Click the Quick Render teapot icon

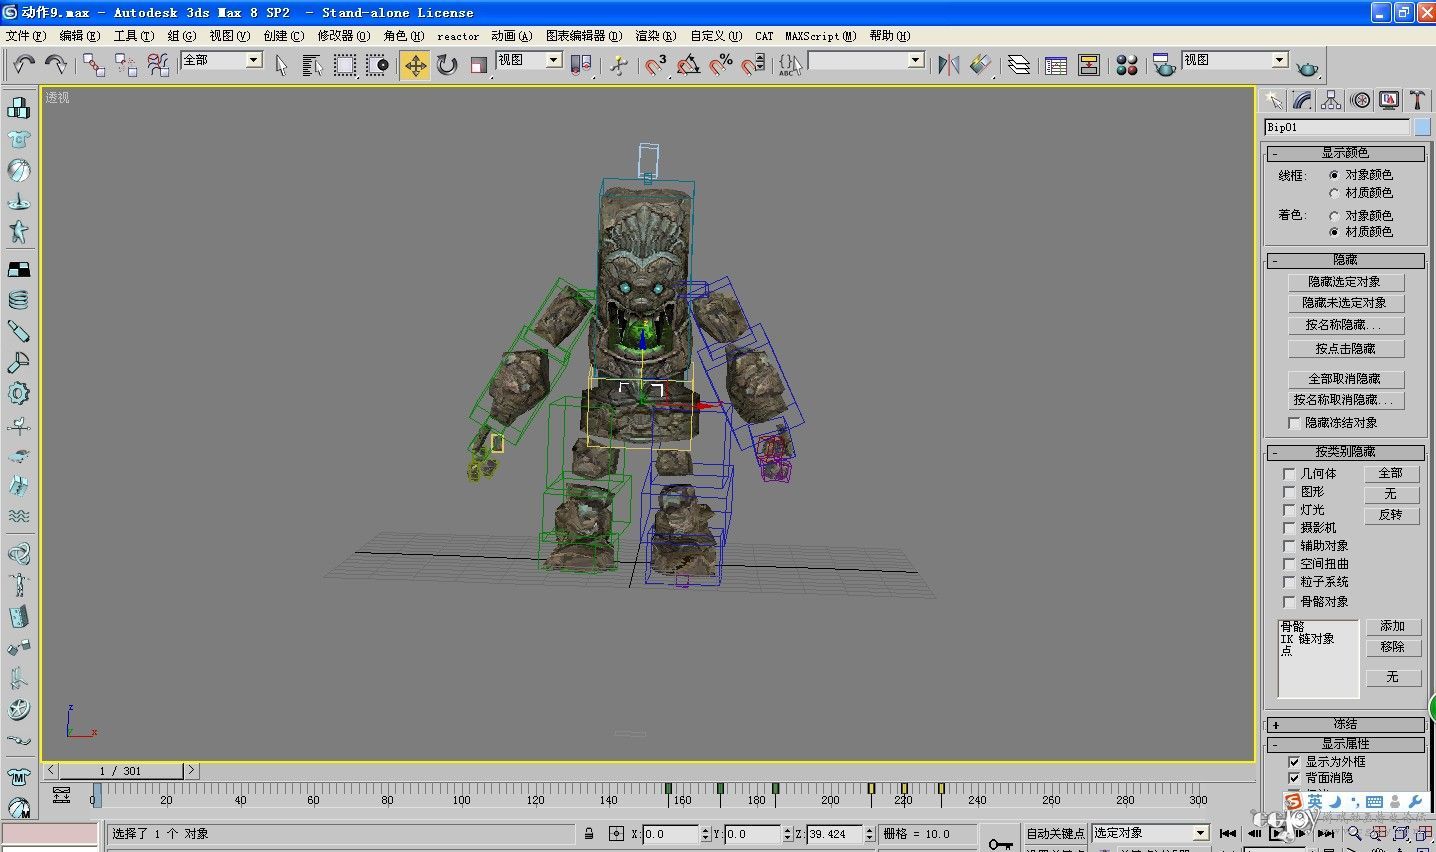1307,67
